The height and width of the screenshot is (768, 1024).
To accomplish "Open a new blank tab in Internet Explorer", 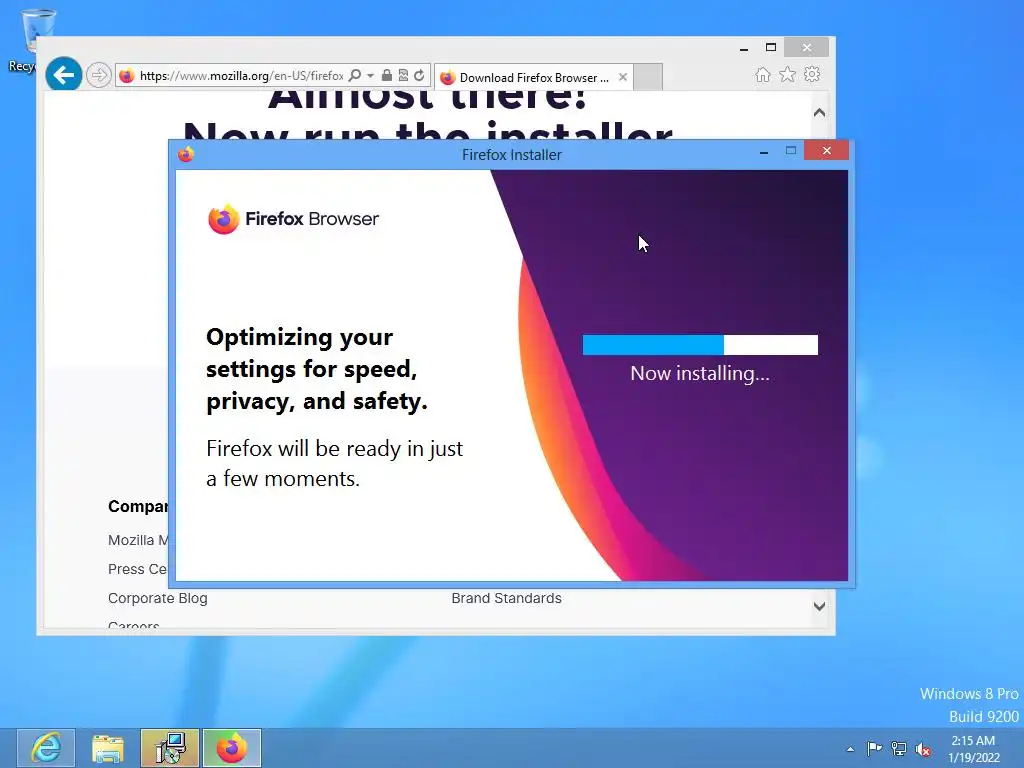I will tap(648, 77).
